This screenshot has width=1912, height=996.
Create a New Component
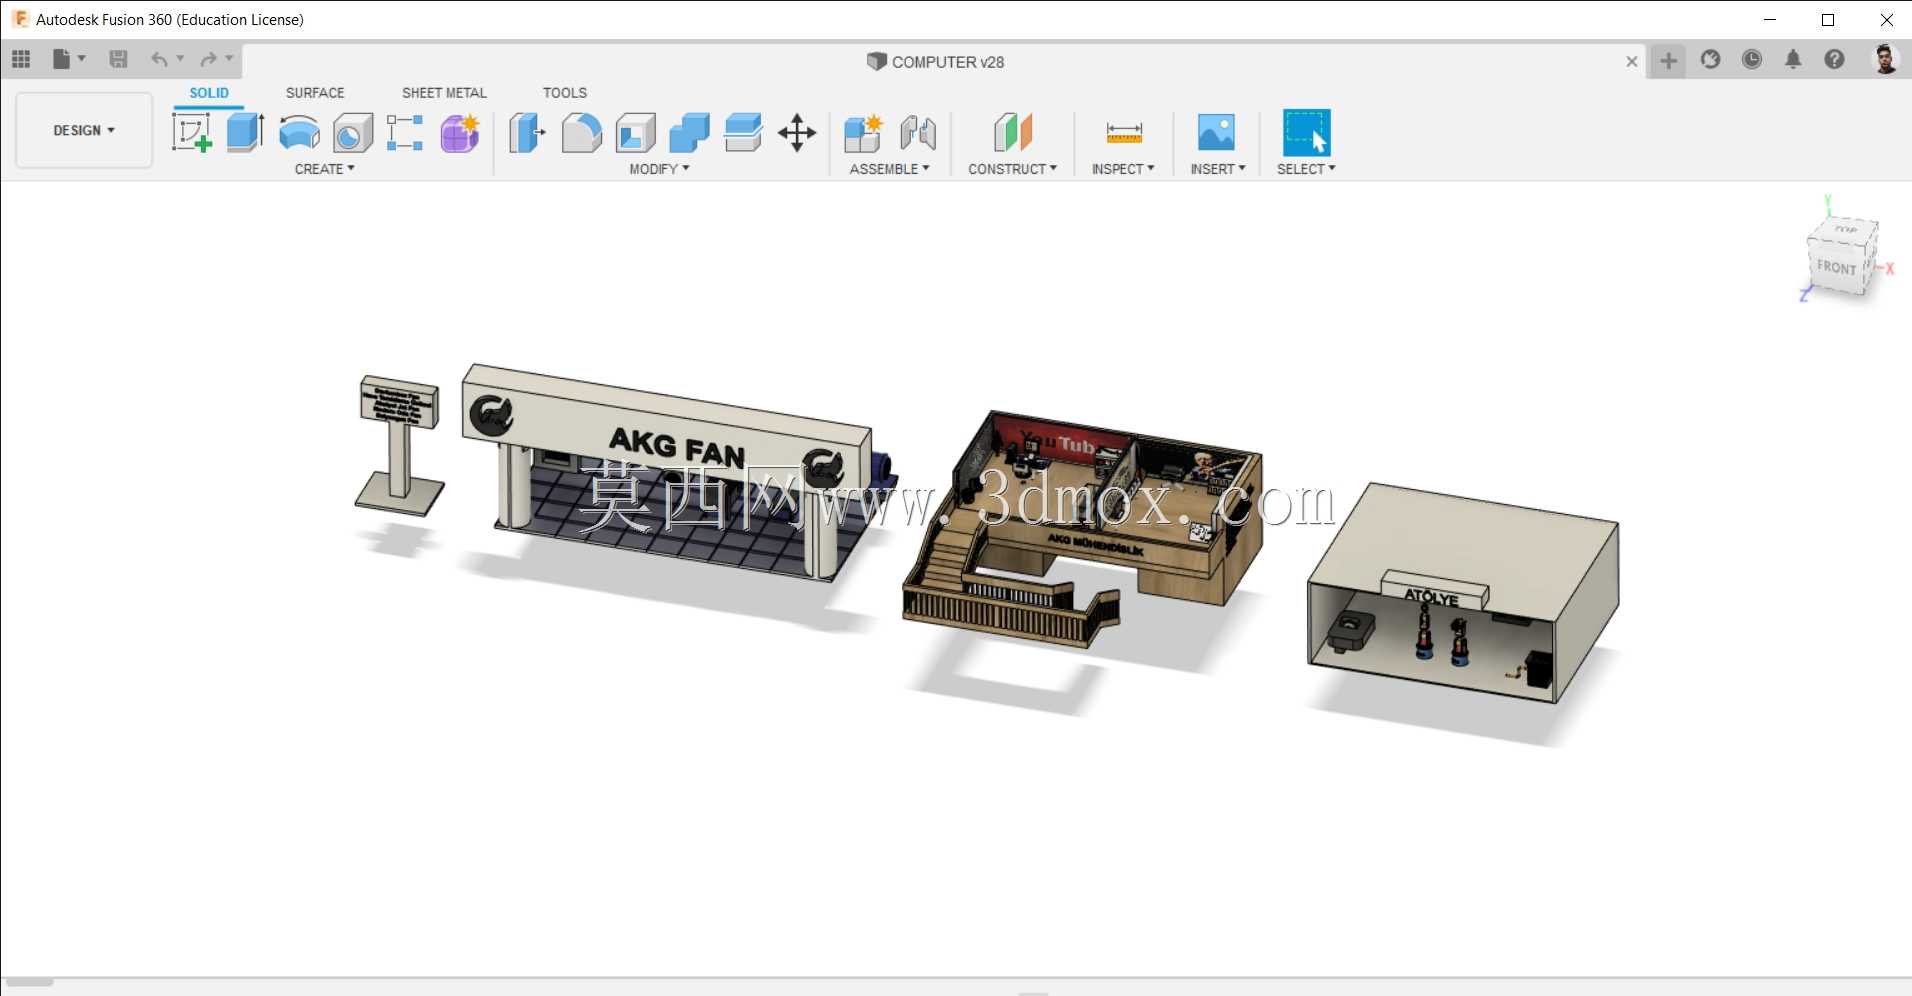click(x=863, y=133)
